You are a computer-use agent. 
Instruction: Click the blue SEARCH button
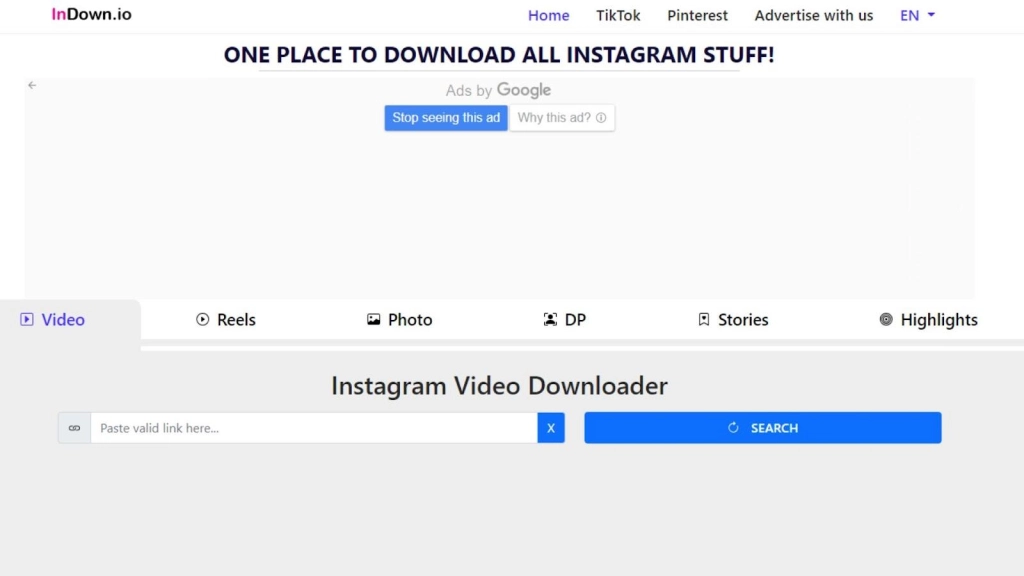click(763, 428)
